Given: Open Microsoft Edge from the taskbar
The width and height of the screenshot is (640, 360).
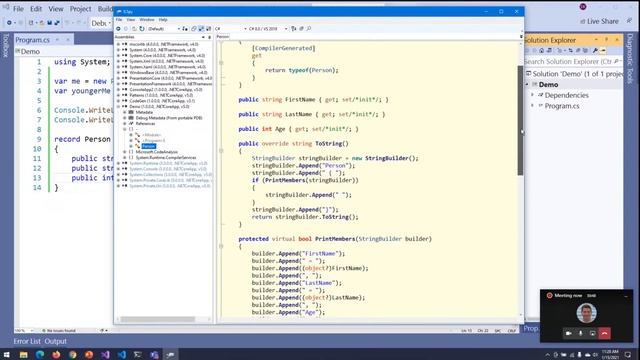Looking at the screenshot, I should coord(40,354).
